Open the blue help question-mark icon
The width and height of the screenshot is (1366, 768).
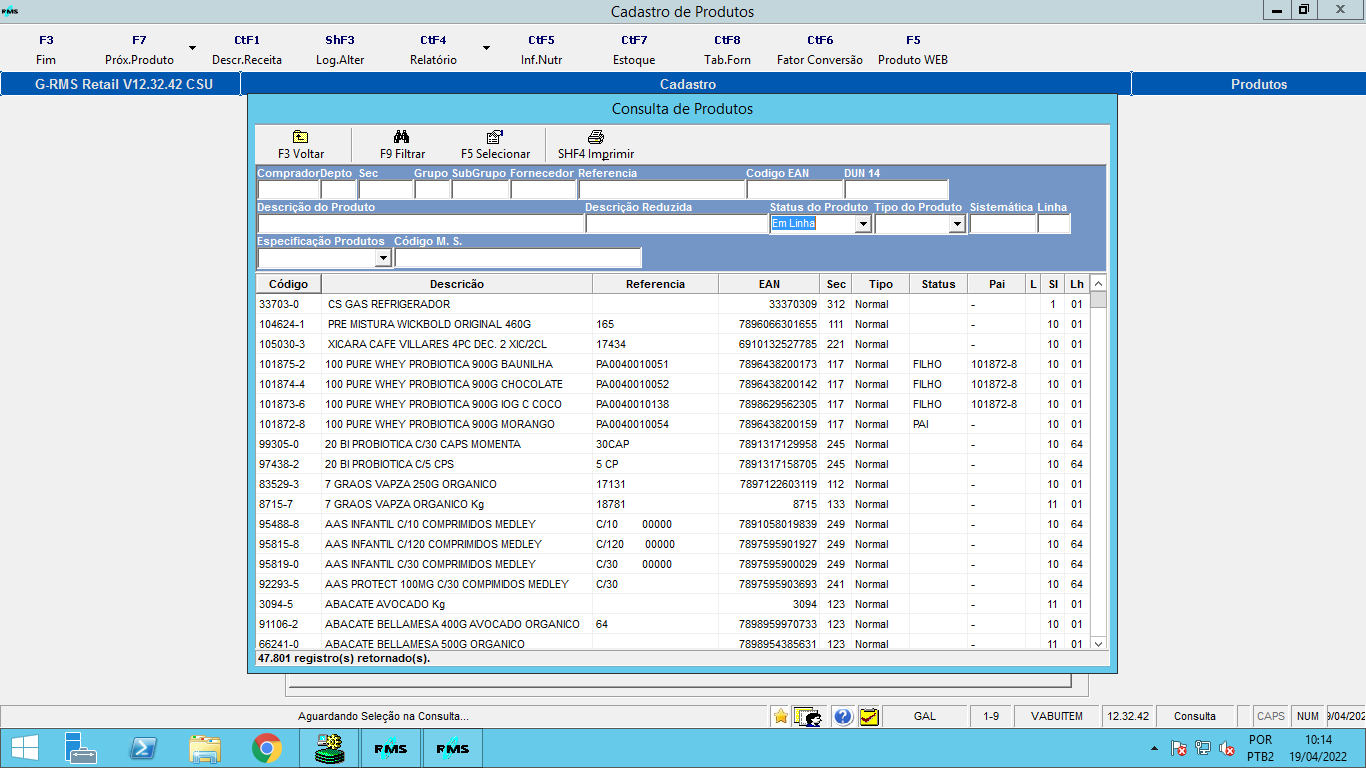point(842,716)
